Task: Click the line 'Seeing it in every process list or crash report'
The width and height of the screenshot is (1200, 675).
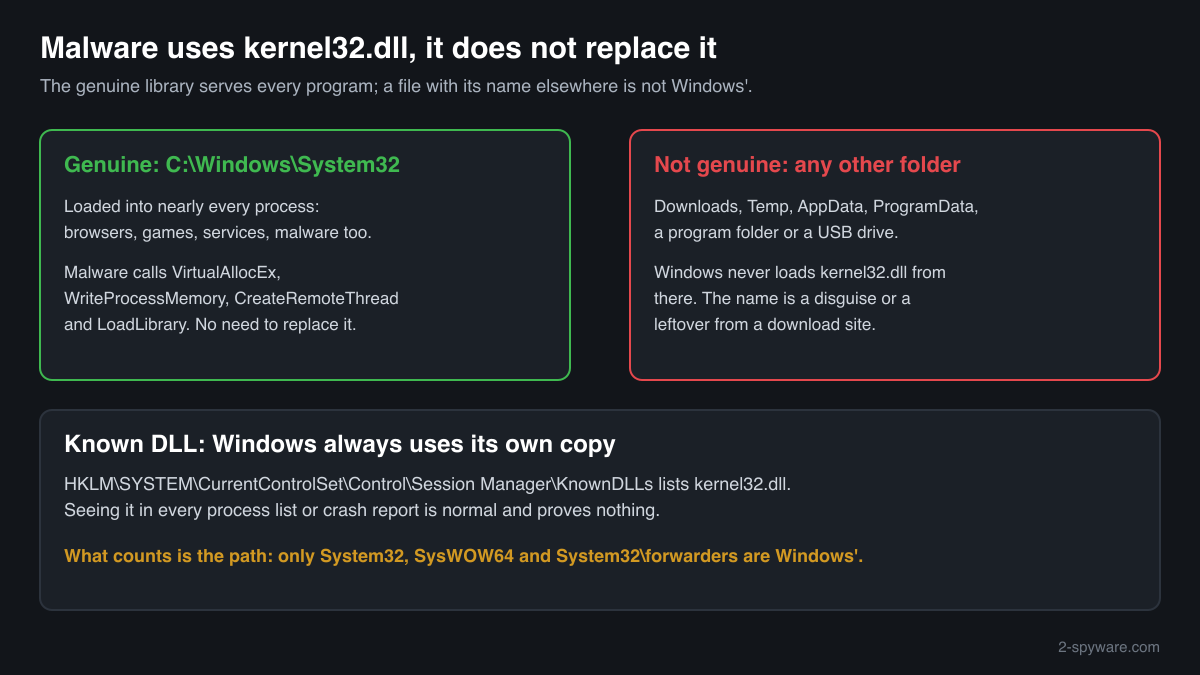Action: 362,511
